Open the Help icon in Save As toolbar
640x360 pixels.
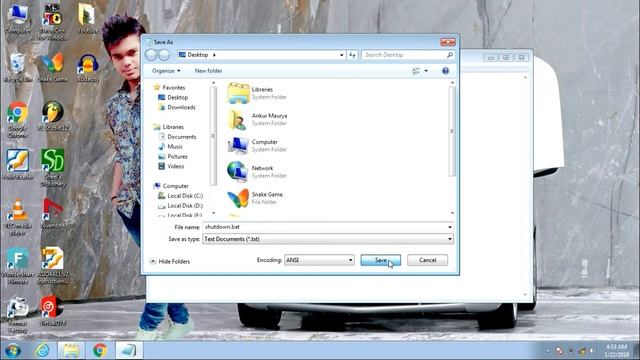(x=445, y=71)
